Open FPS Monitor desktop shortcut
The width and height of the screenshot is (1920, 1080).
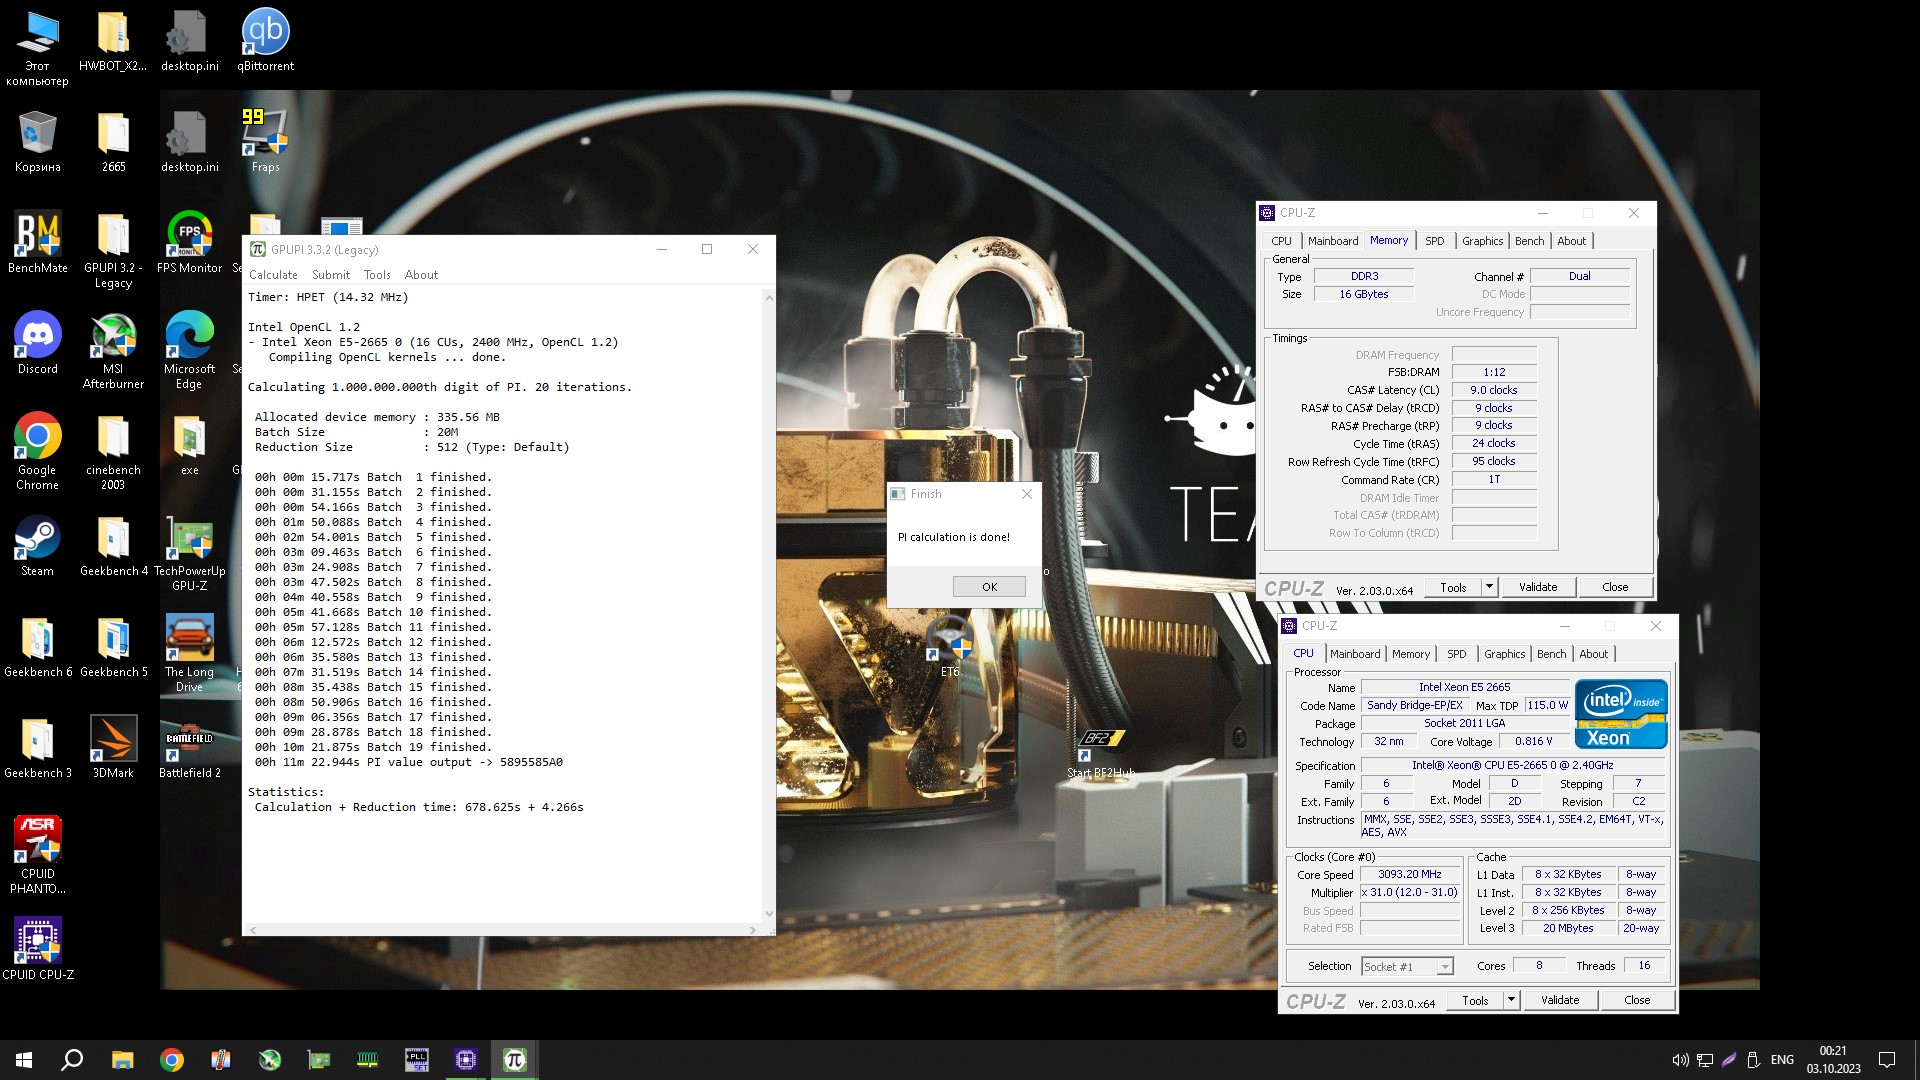(189, 241)
